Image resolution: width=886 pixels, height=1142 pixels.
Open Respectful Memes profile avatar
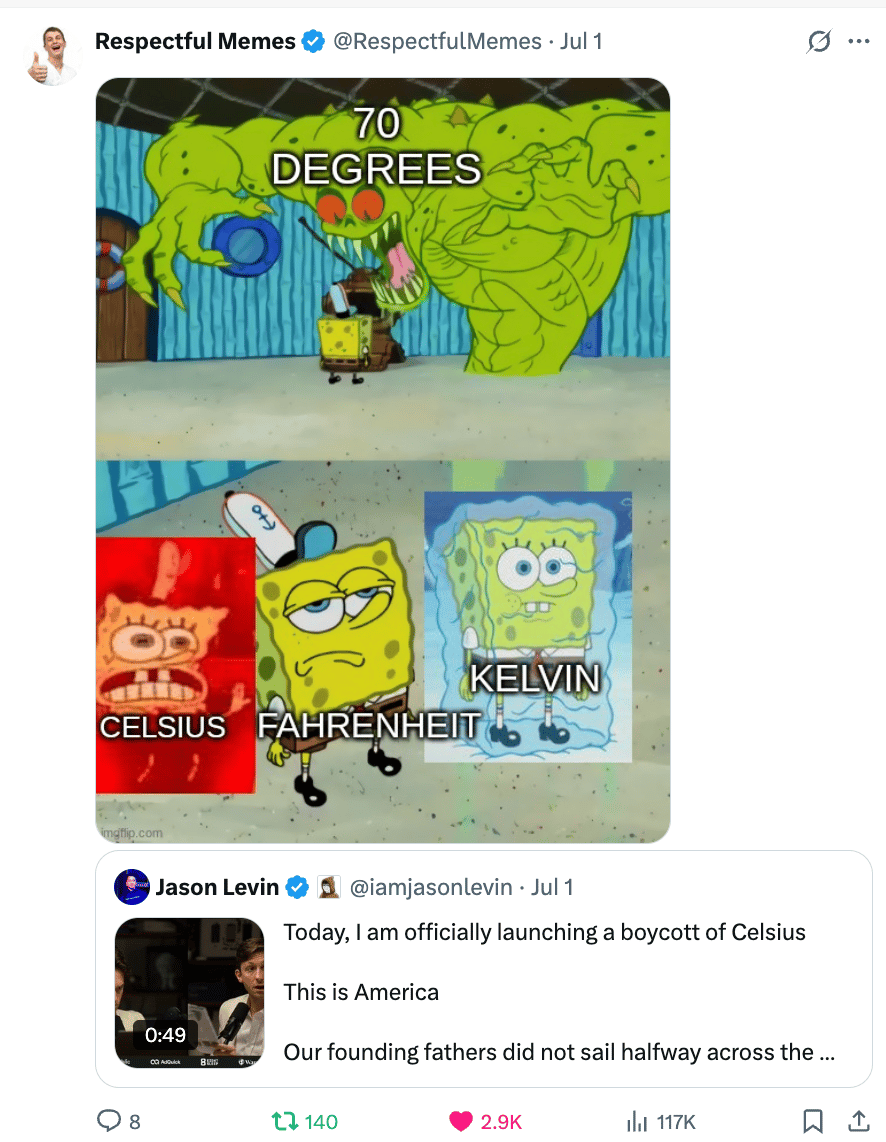click(x=52, y=55)
